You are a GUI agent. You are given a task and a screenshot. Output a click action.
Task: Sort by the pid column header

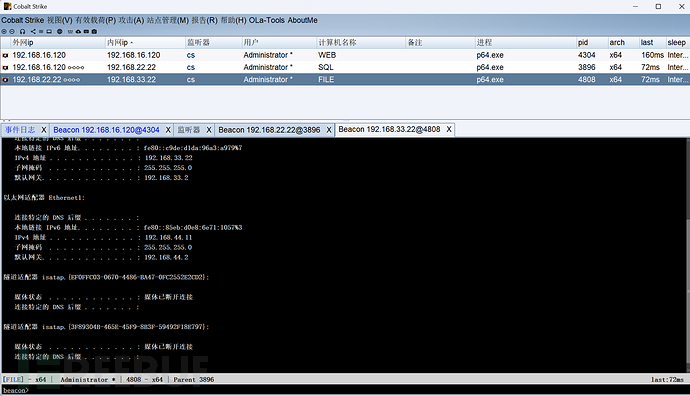click(592, 43)
